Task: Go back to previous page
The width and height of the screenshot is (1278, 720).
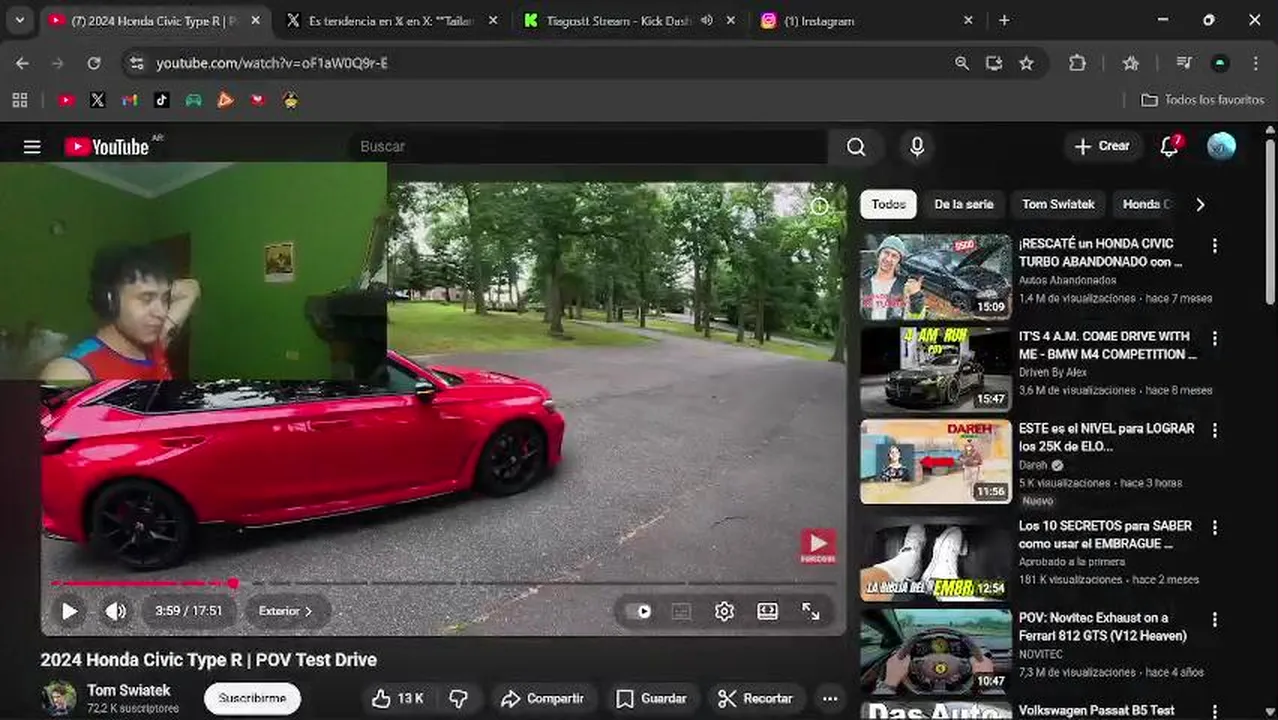Action: coord(22,63)
